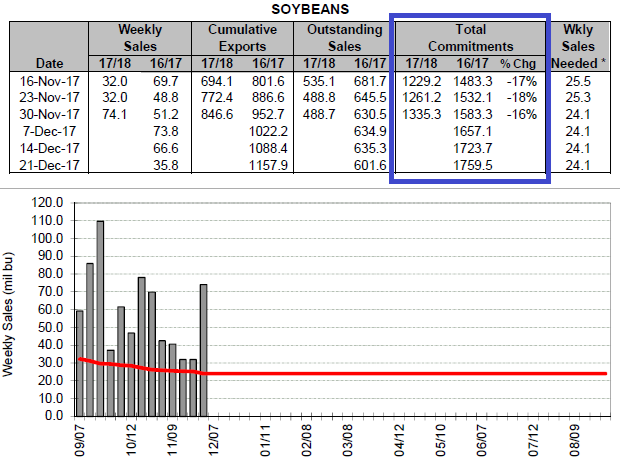Click the 25.5 weekly sales needed cell

click(581, 79)
